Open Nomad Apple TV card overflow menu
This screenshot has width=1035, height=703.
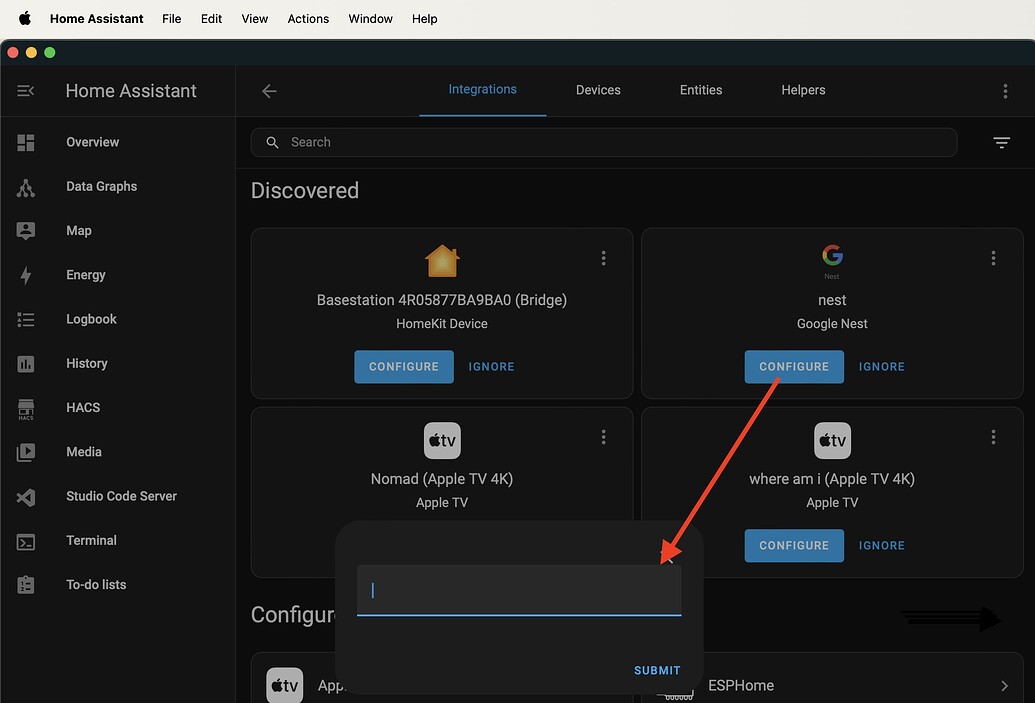point(603,437)
